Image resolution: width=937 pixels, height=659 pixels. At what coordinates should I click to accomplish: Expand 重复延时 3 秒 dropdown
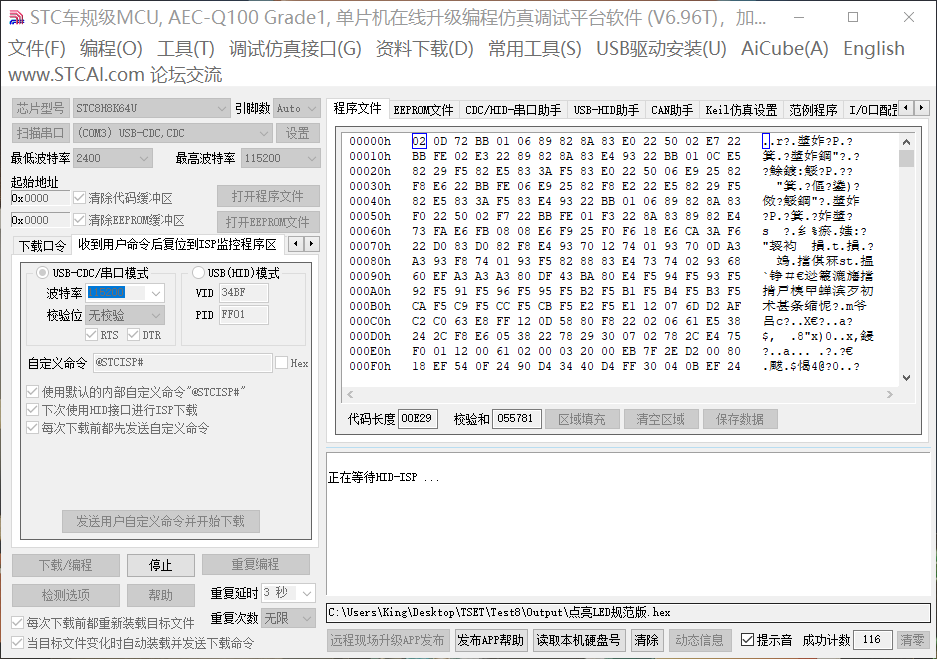[307, 593]
